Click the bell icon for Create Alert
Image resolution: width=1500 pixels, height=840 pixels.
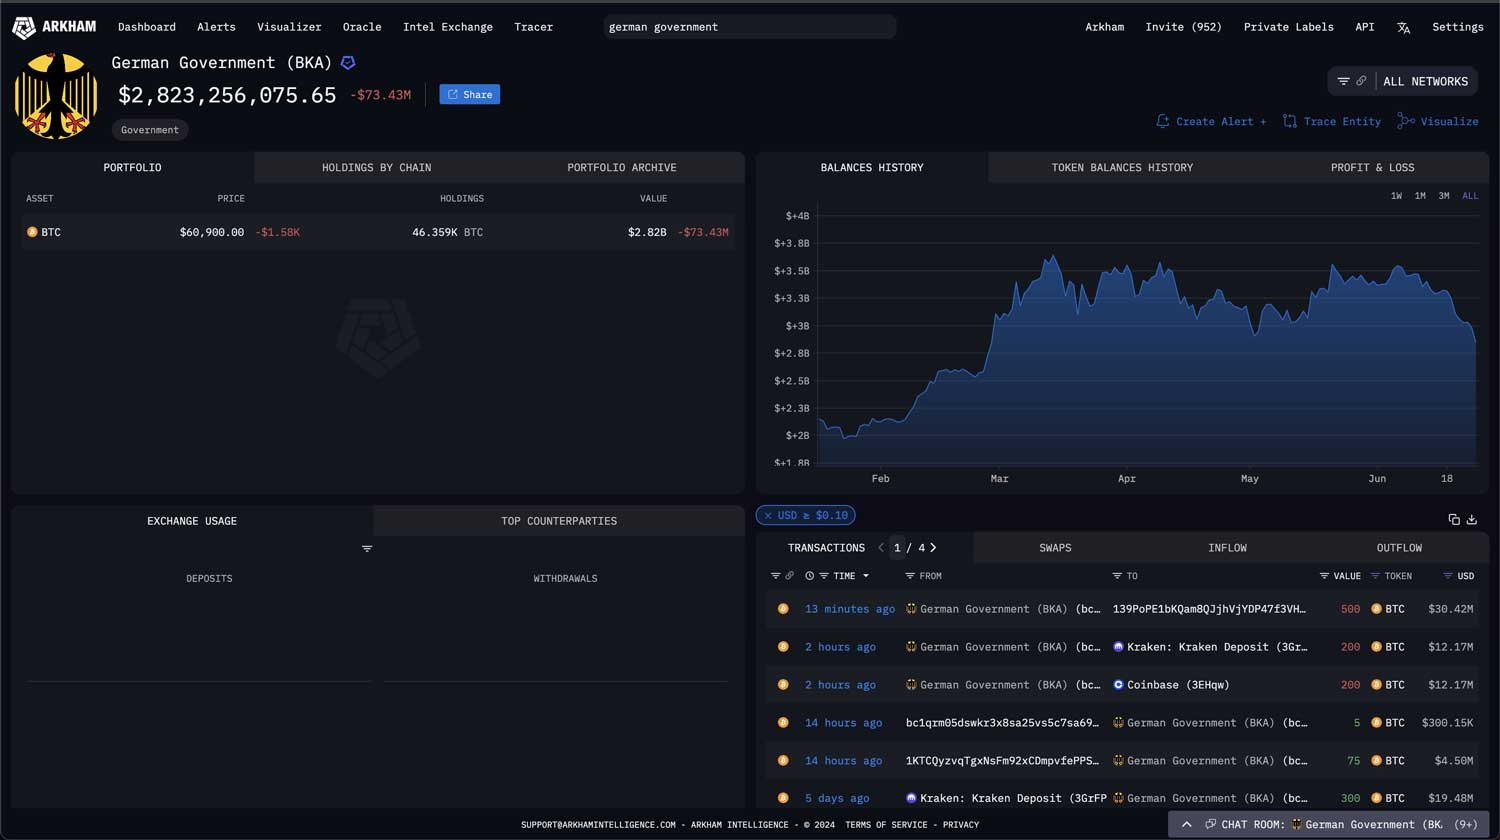point(1162,121)
